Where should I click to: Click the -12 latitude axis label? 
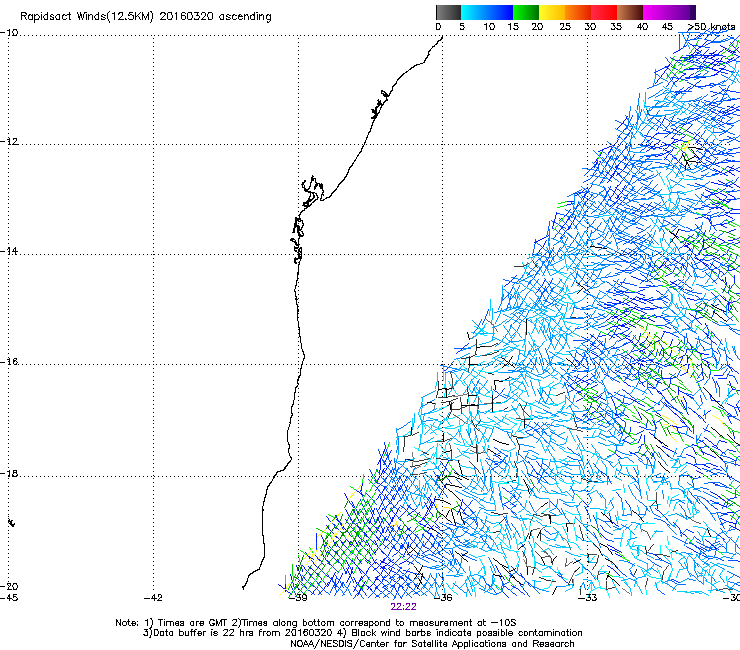(9, 142)
